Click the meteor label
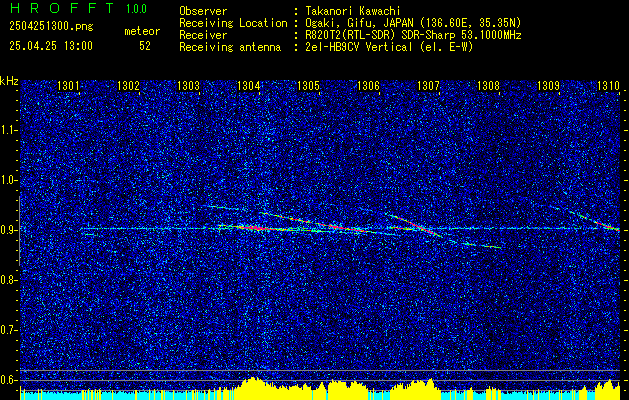The width and height of the screenshot is (629, 400). [x=142, y=31]
